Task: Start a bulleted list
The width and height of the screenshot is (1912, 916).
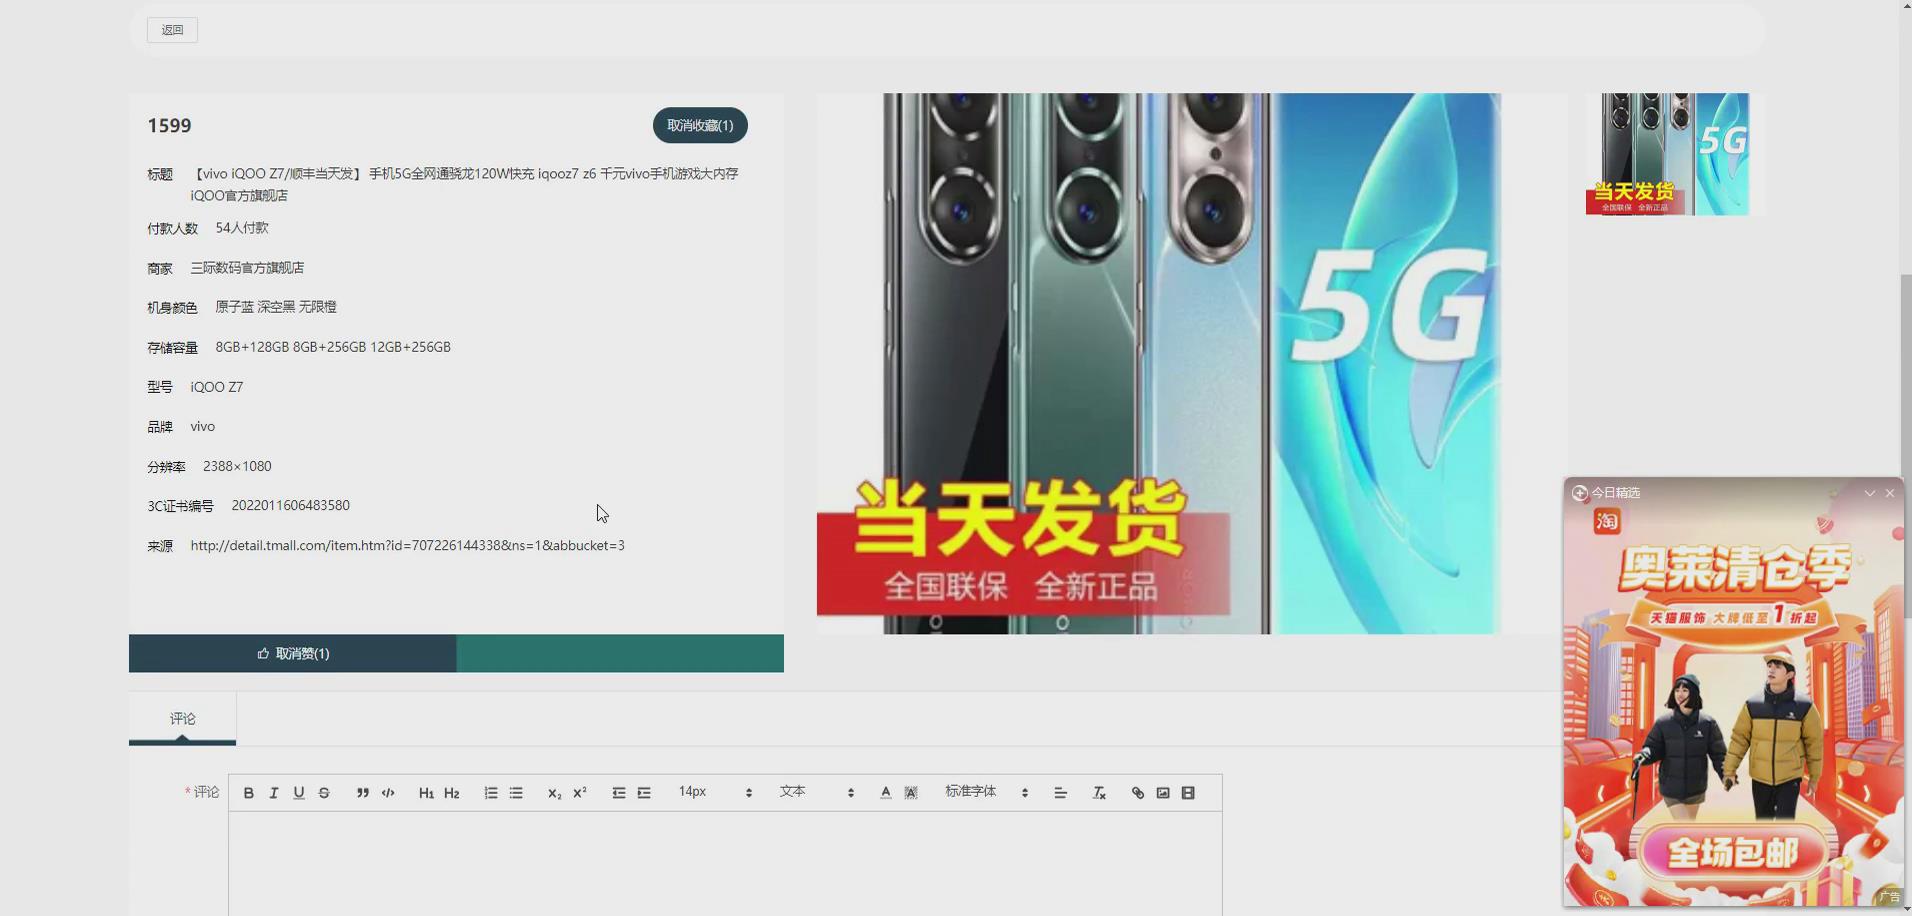Action: pos(516,793)
